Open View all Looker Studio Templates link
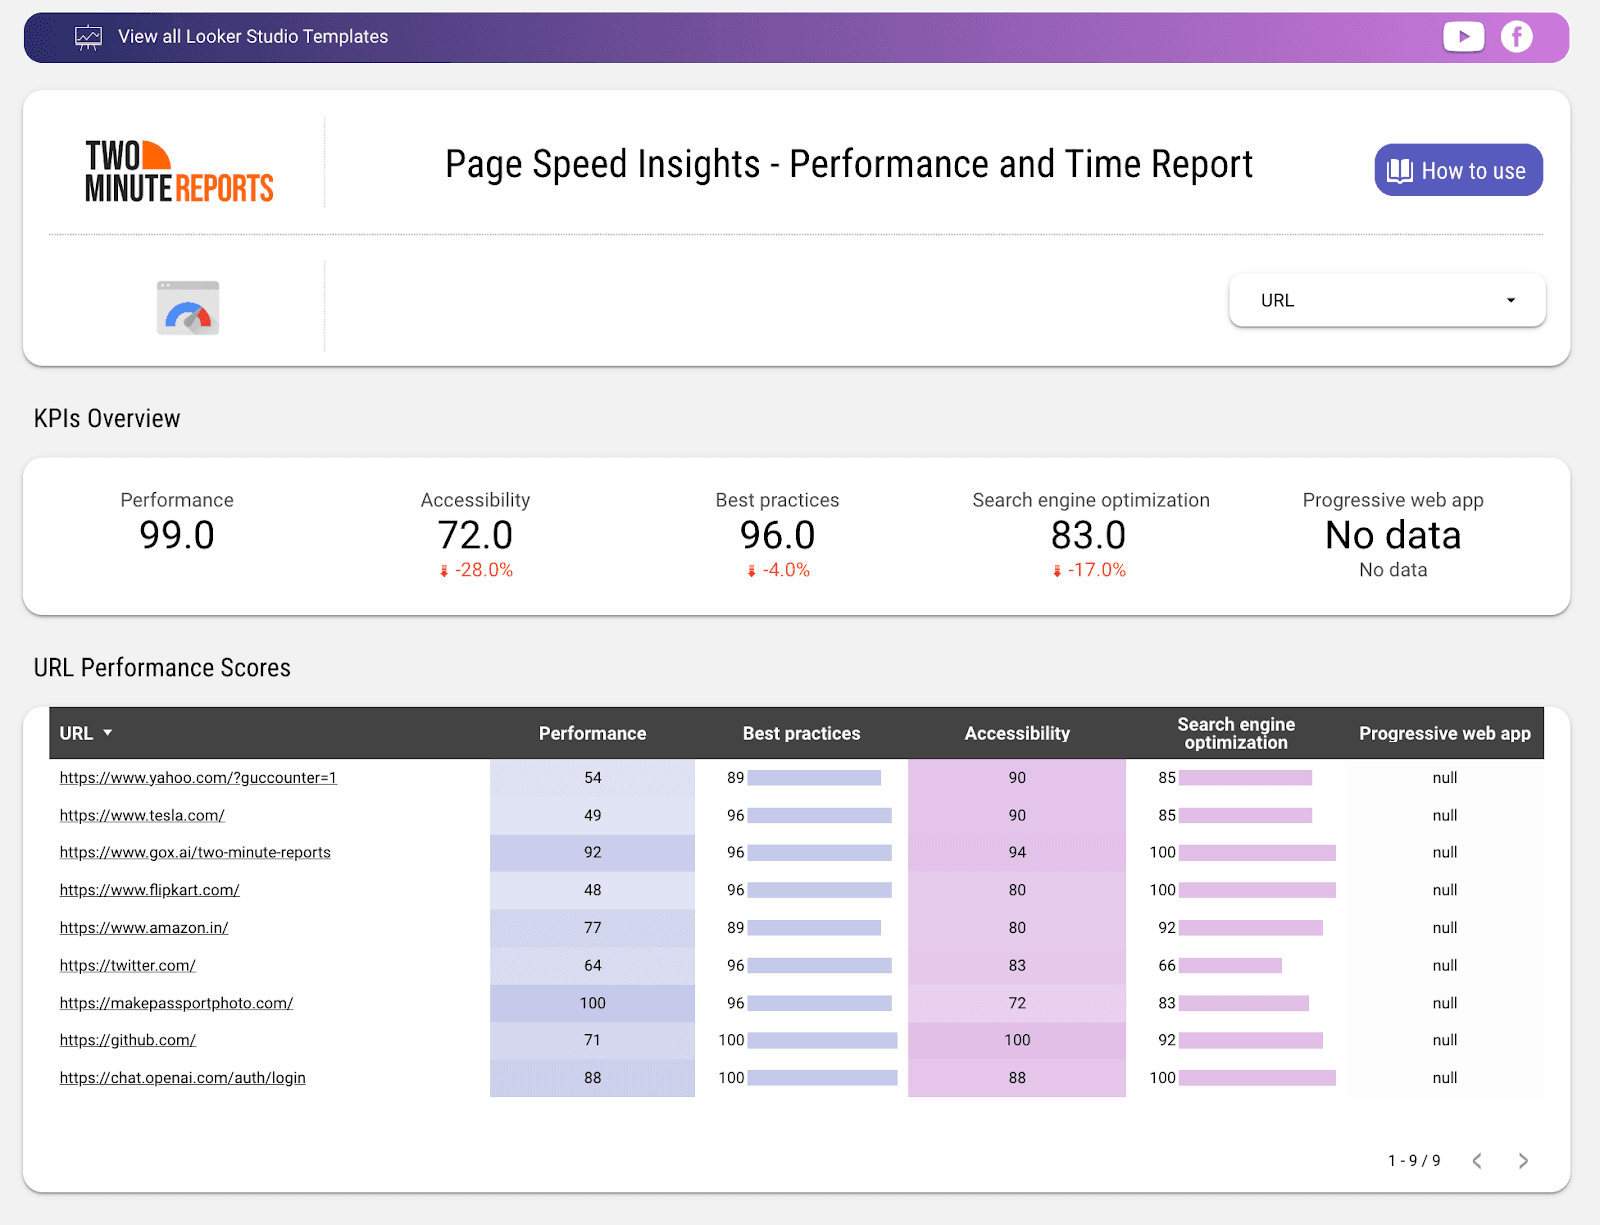This screenshot has width=1600, height=1225. tap(253, 37)
